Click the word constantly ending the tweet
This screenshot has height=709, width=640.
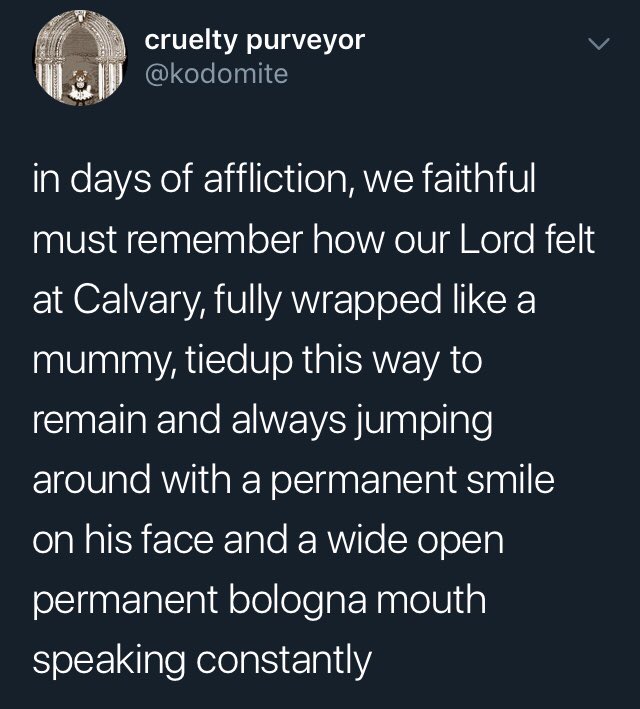(284, 661)
